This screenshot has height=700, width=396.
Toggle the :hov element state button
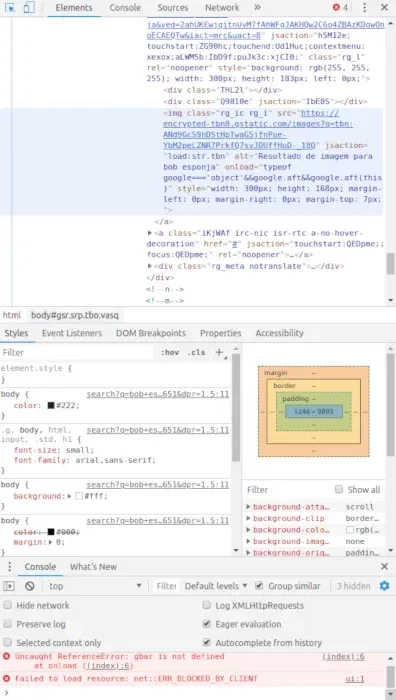click(170, 352)
